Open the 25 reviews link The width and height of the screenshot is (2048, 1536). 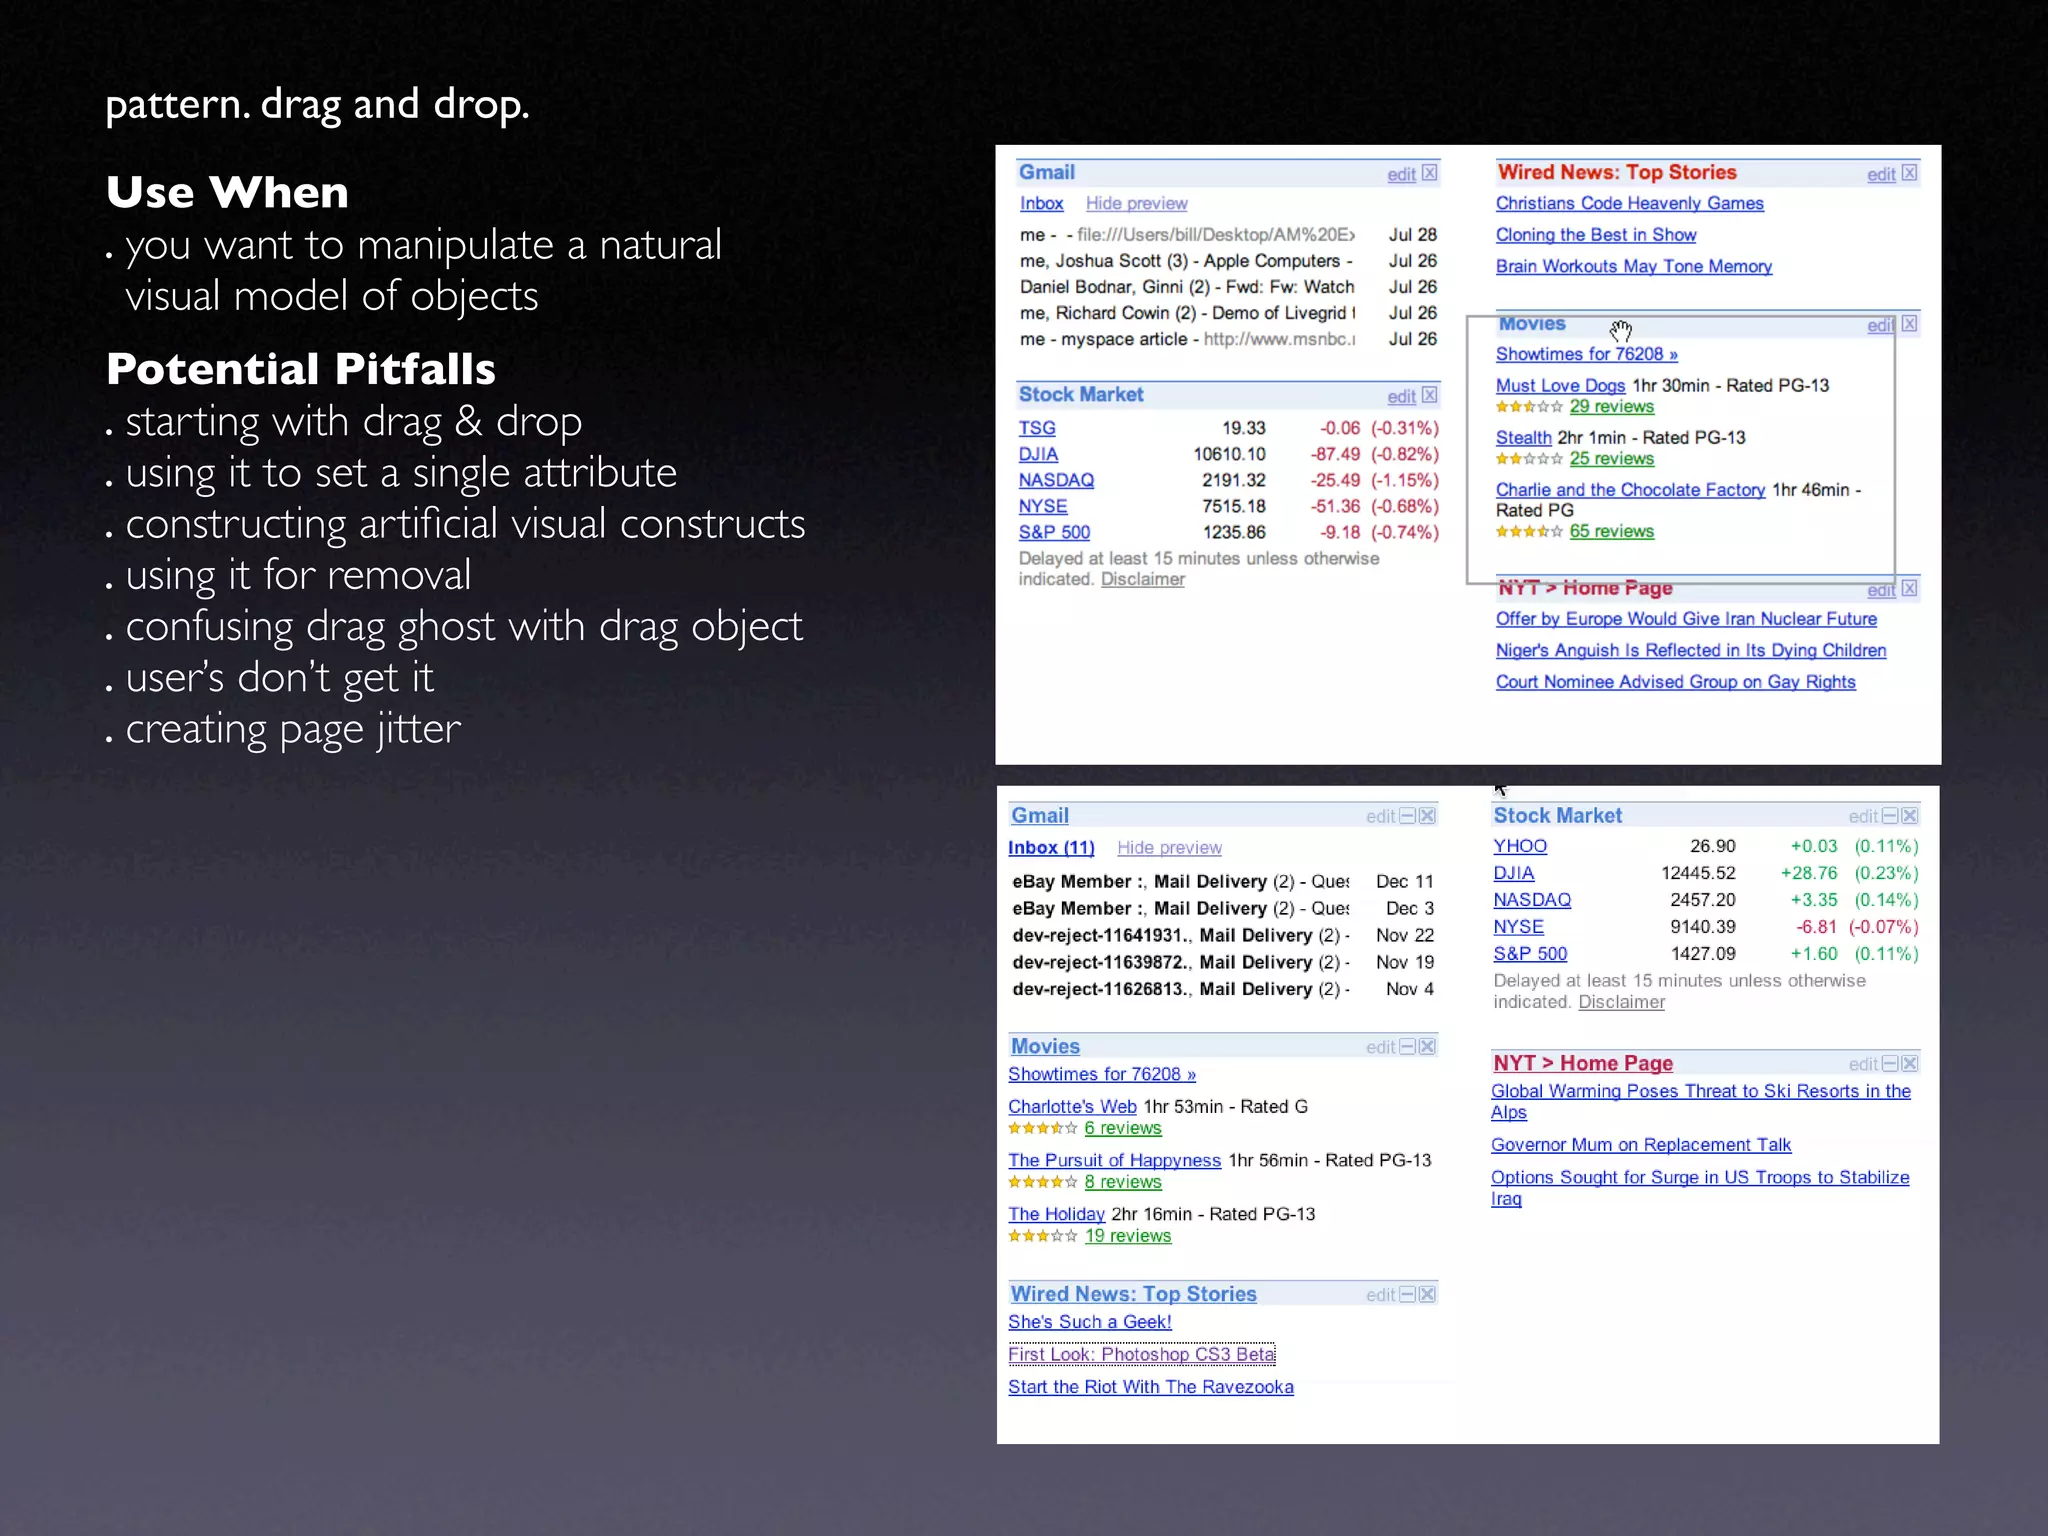[1611, 459]
